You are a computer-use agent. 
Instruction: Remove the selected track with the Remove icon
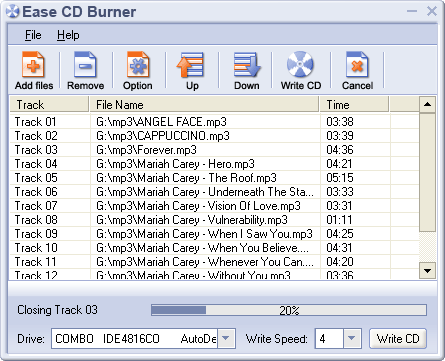tap(85, 65)
